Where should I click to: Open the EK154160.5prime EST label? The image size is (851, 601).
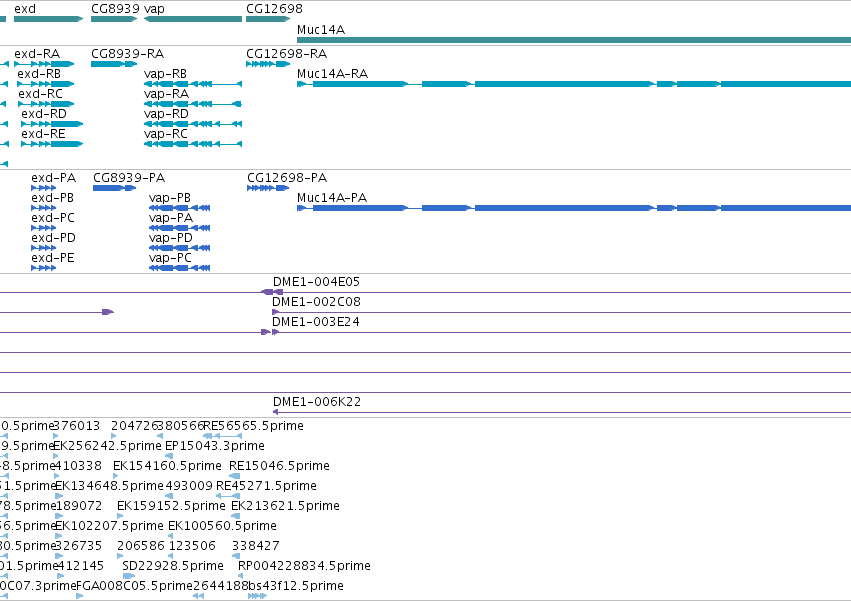pos(167,466)
